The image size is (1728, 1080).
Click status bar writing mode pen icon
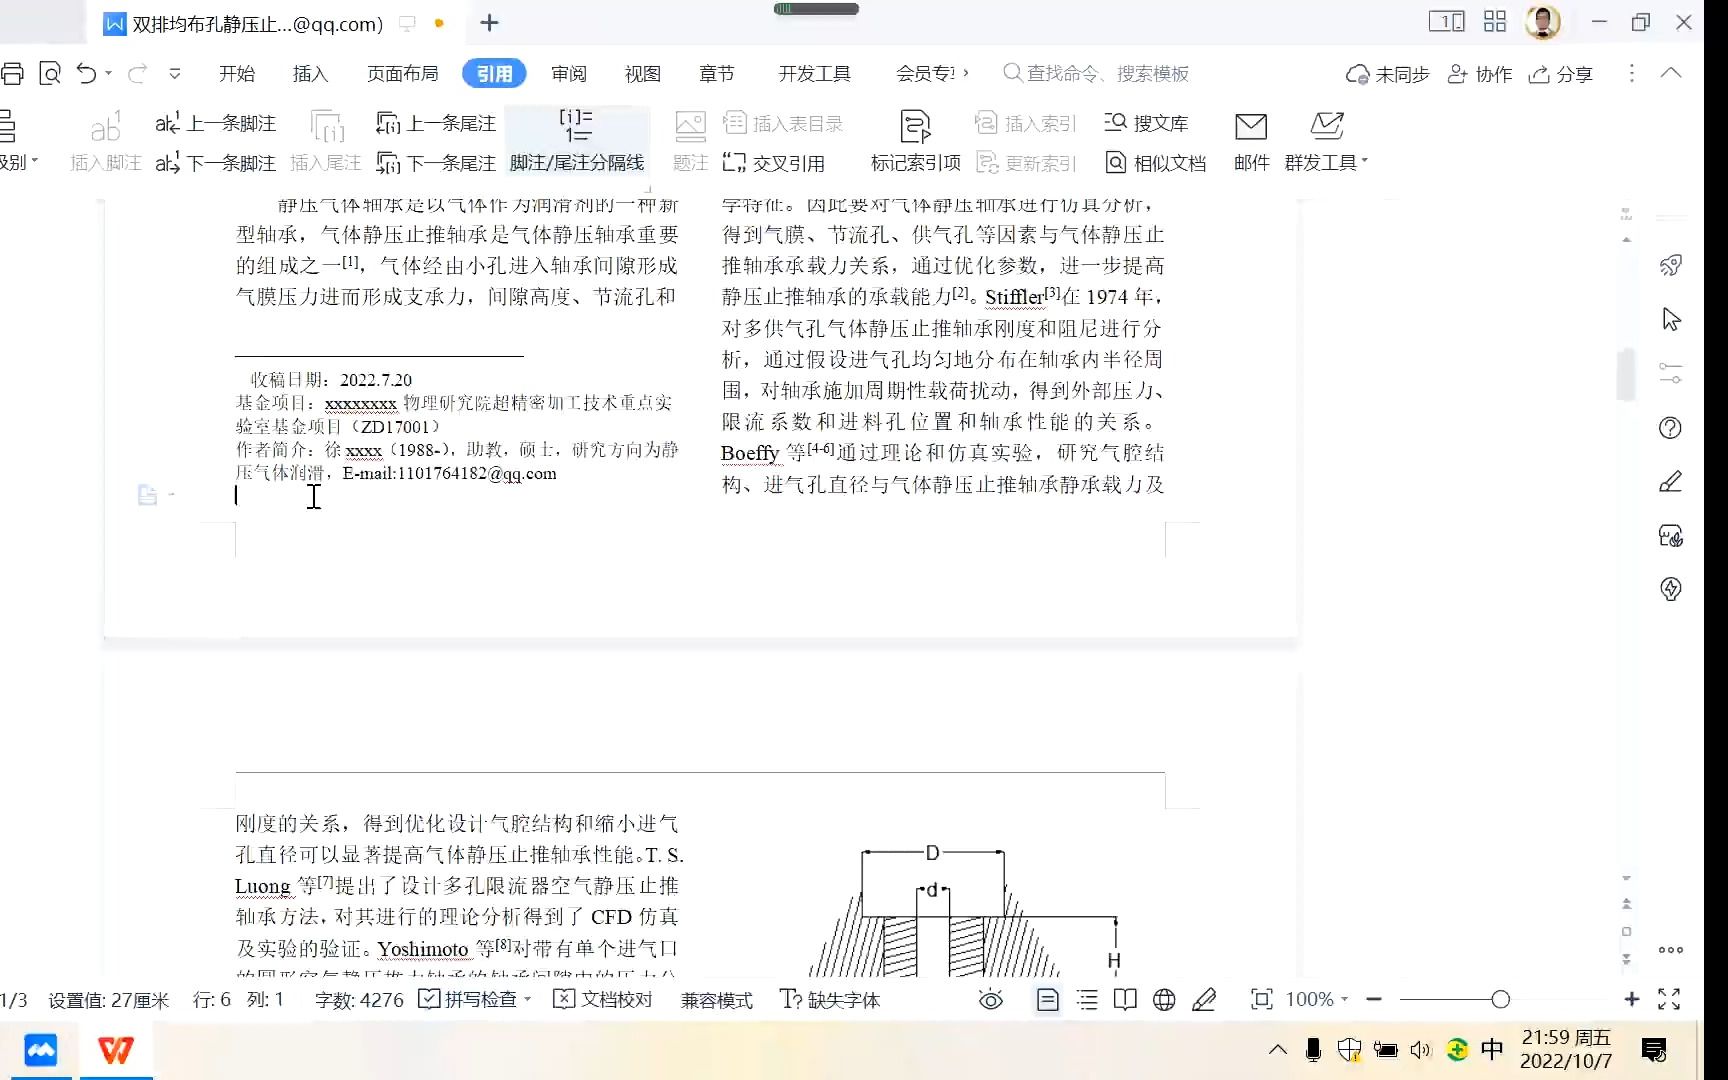coord(1204,1000)
